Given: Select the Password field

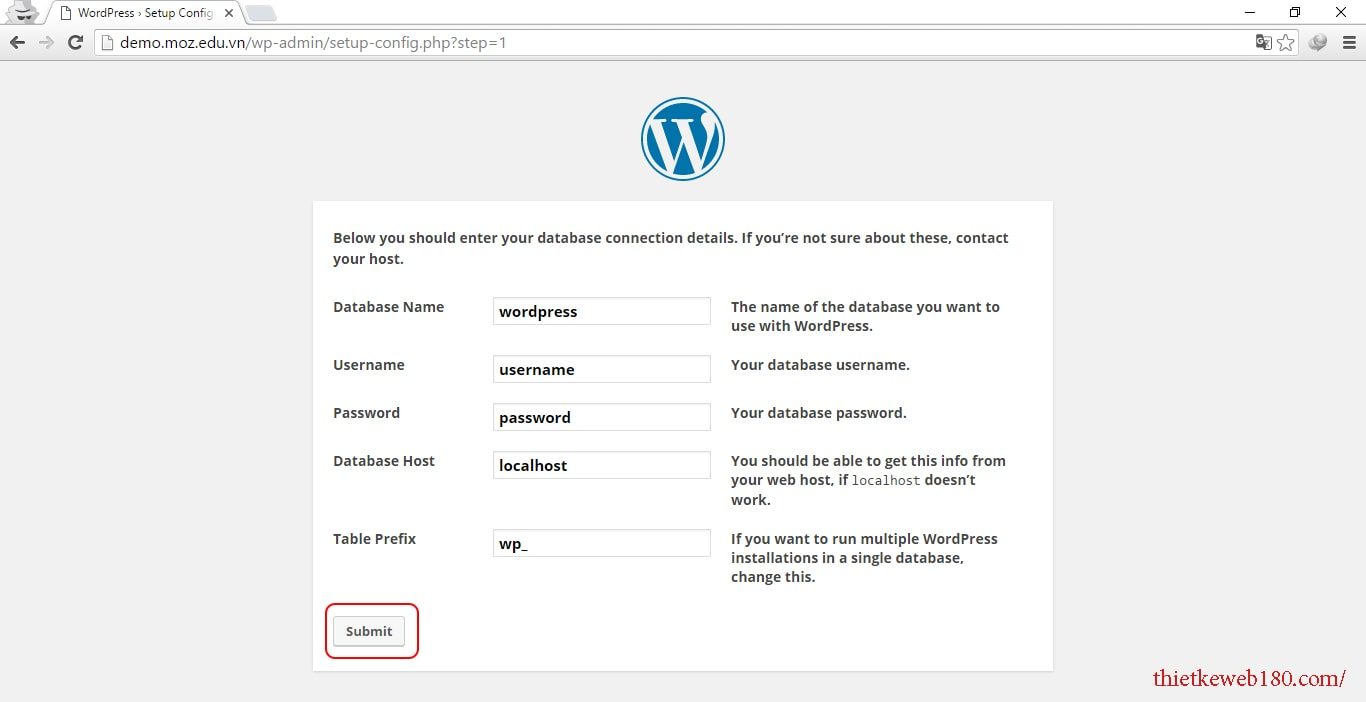Looking at the screenshot, I should (x=600, y=417).
